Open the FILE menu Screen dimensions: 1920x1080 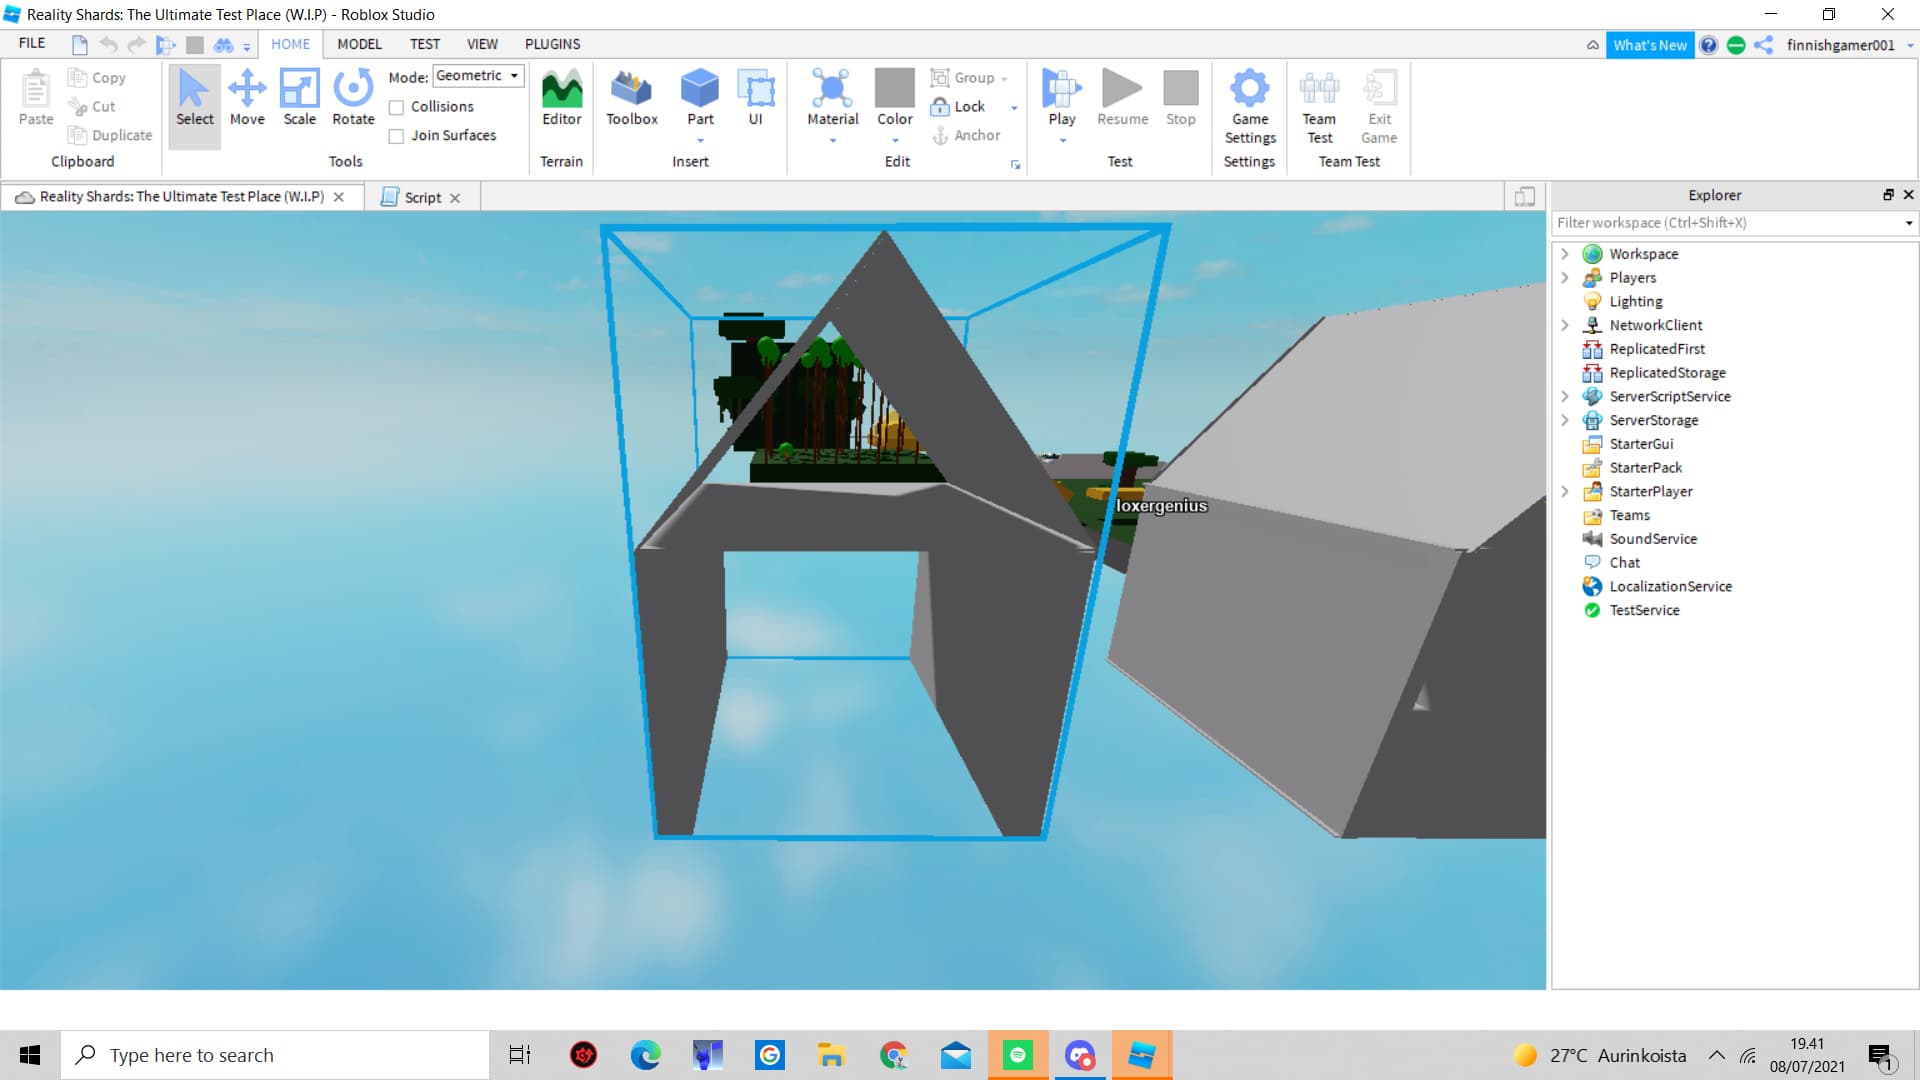click(x=32, y=44)
